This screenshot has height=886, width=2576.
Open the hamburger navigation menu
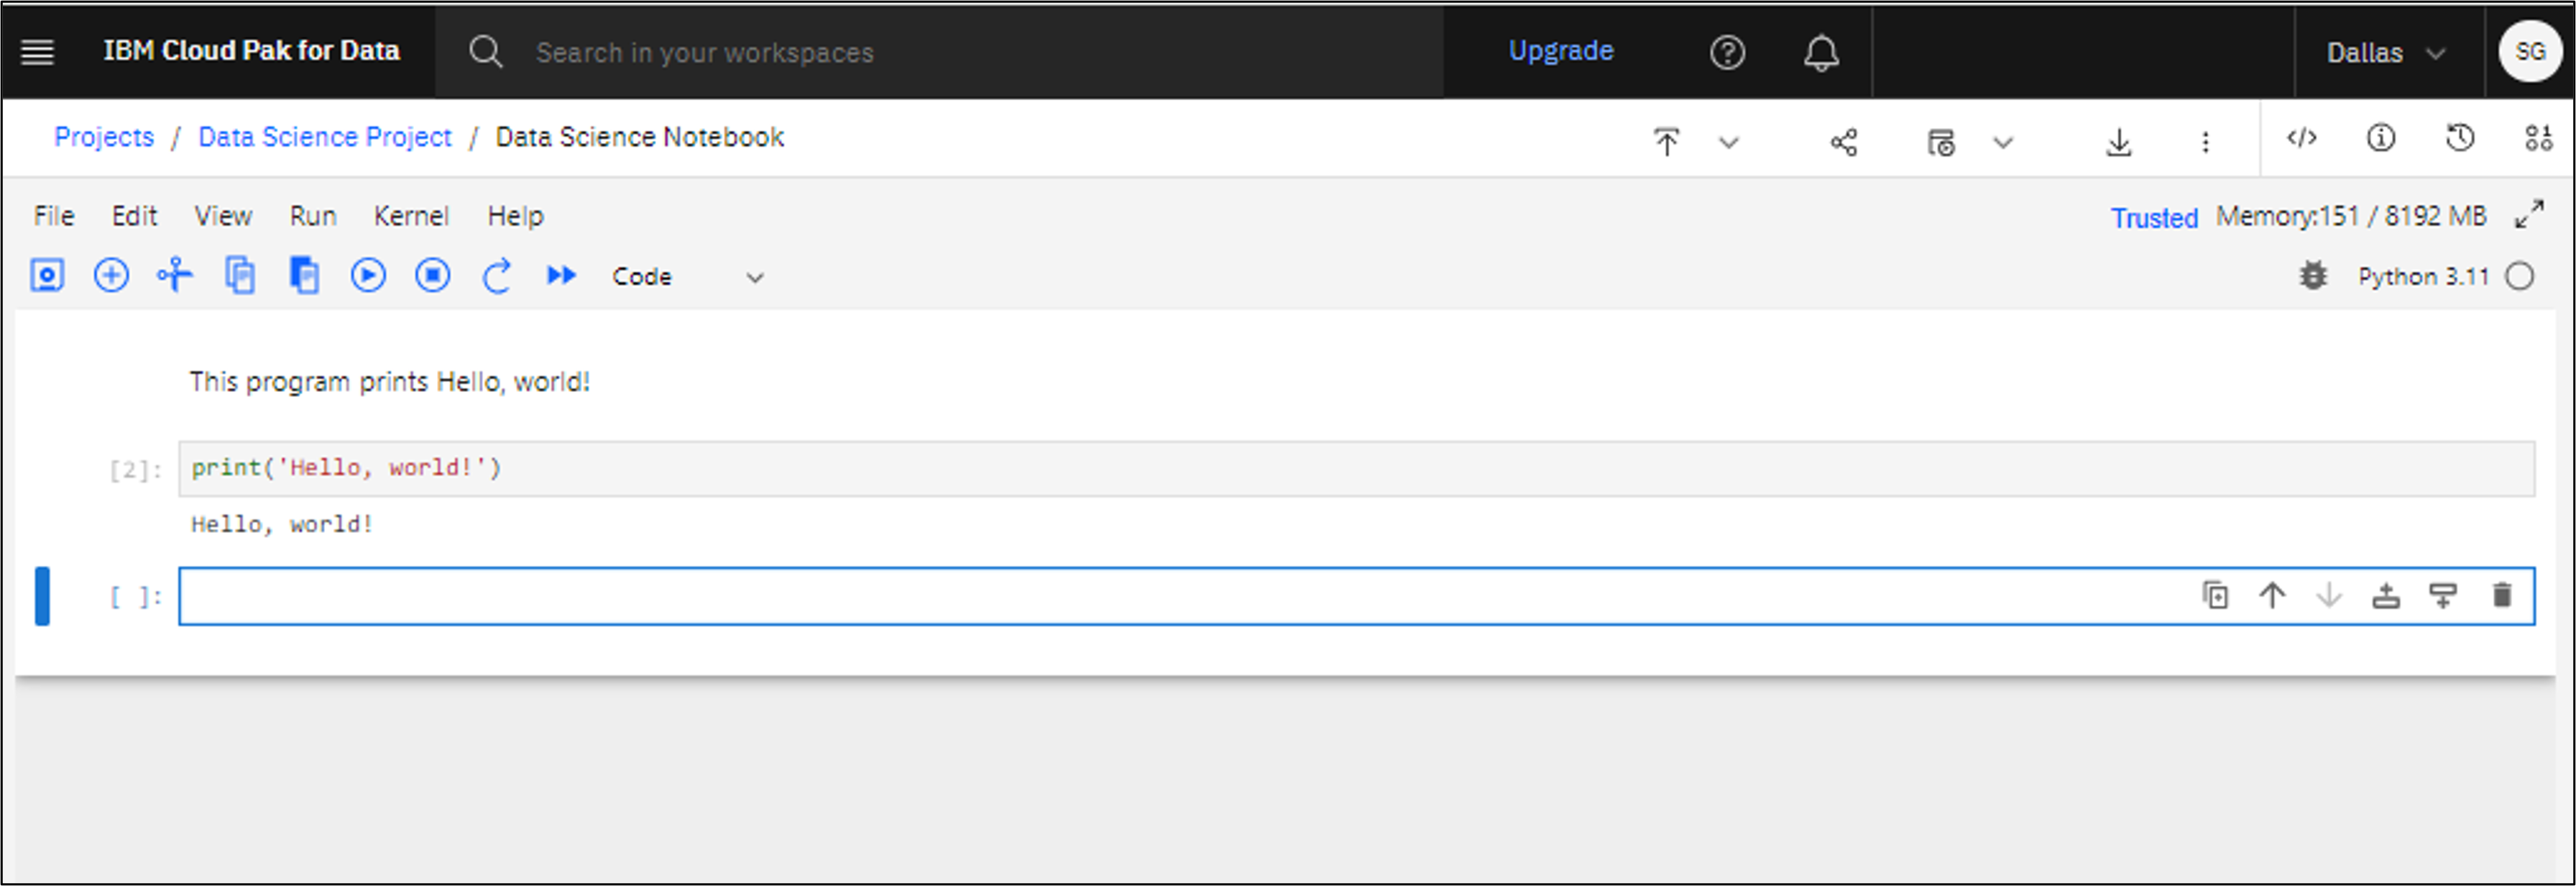[x=38, y=52]
